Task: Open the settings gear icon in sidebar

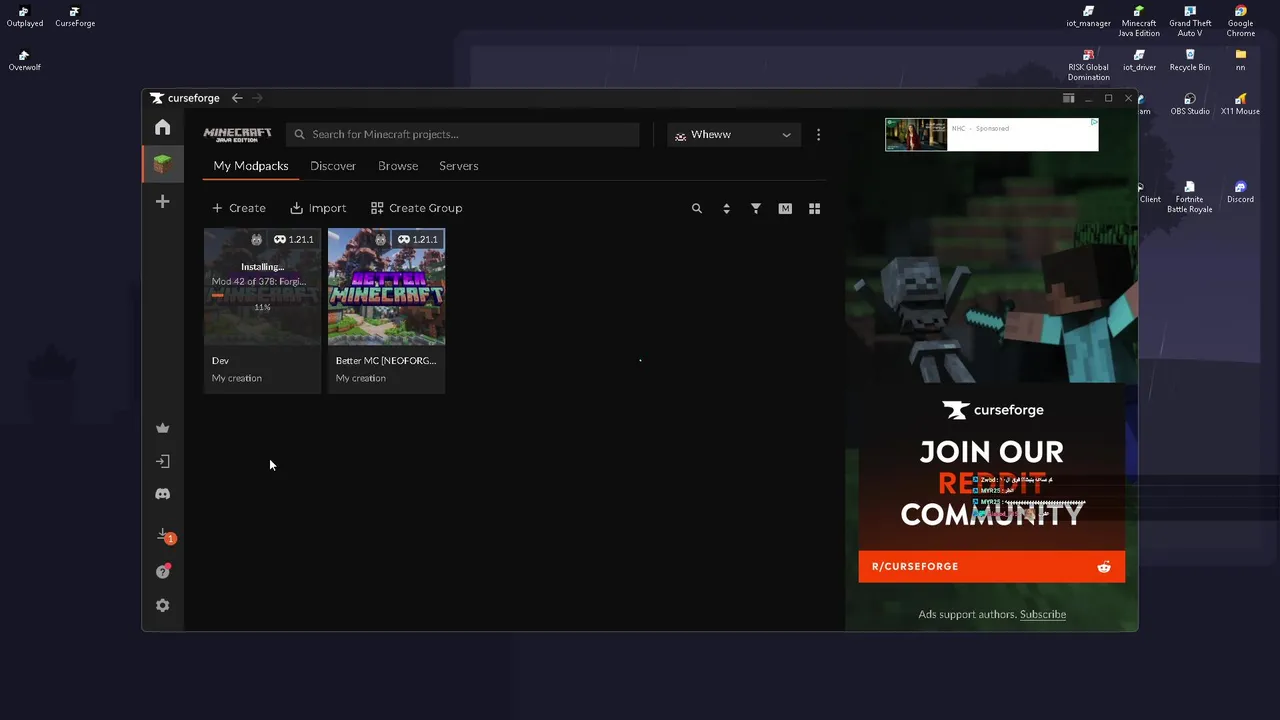Action: [162, 606]
